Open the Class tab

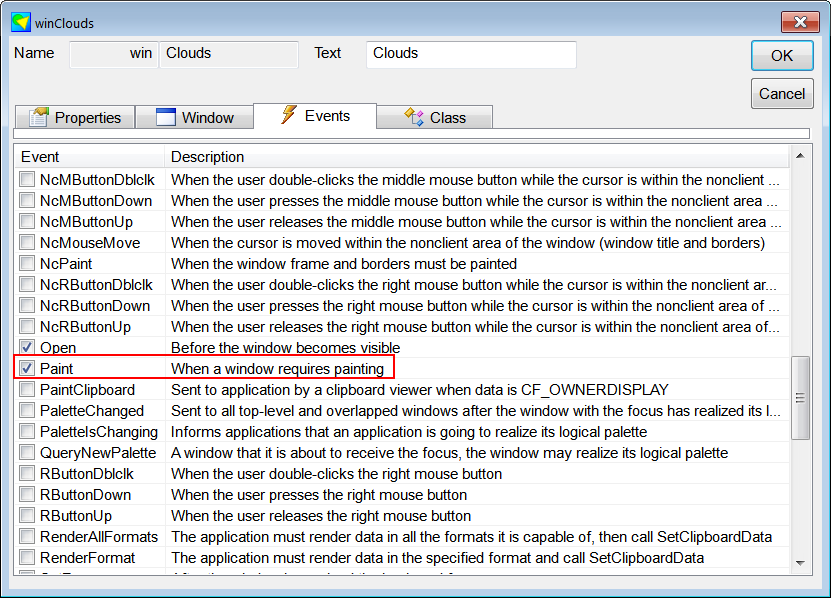[x=435, y=117]
